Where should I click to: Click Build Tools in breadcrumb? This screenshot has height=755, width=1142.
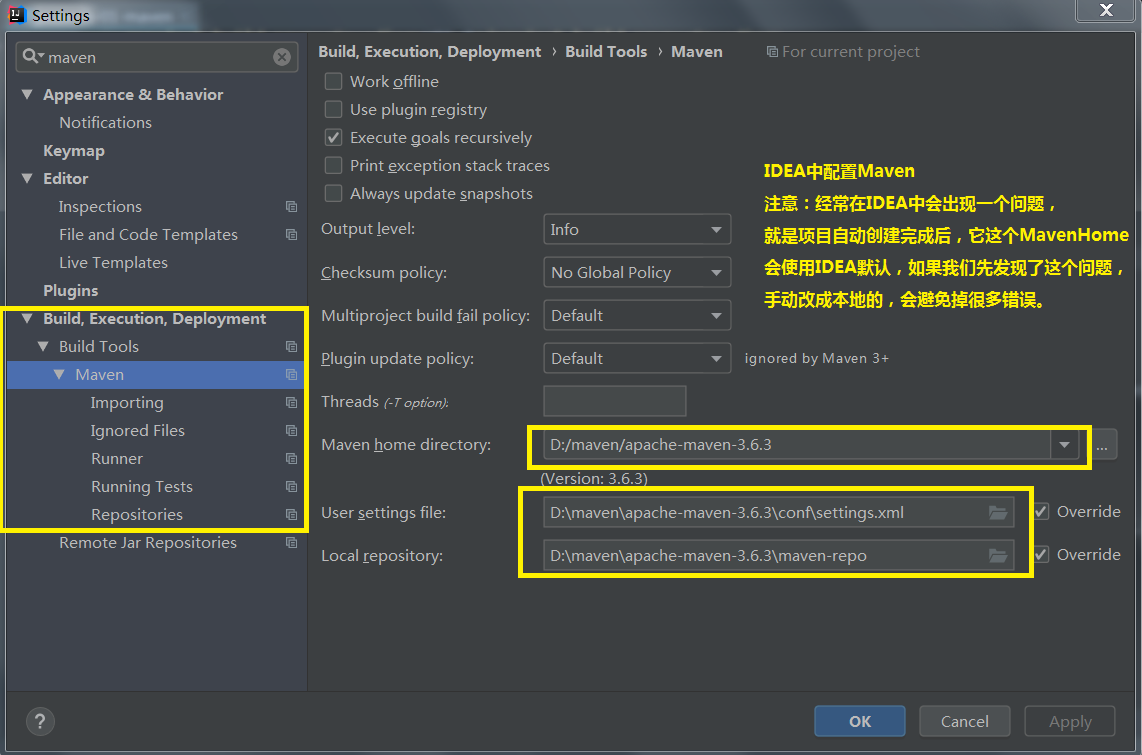tap(606, 52)
